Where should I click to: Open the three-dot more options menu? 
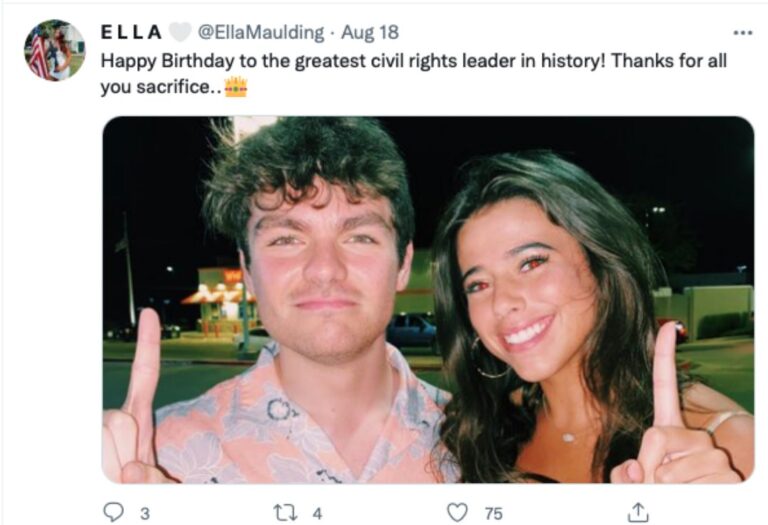tap(742, 33)
